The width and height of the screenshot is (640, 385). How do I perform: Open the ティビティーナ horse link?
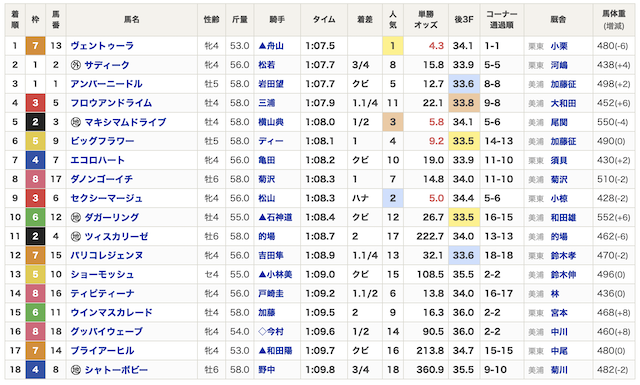(x=102, y=294)
